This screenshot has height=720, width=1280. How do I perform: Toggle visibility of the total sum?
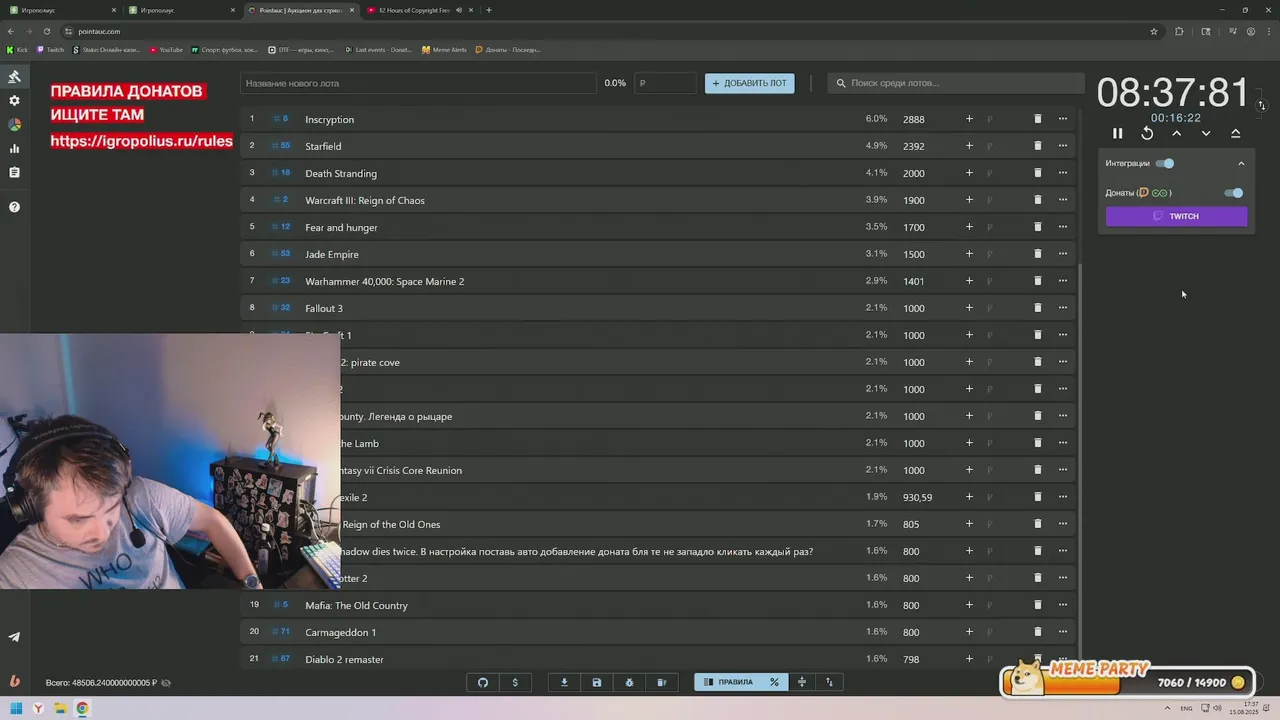(x=166, y=683)
